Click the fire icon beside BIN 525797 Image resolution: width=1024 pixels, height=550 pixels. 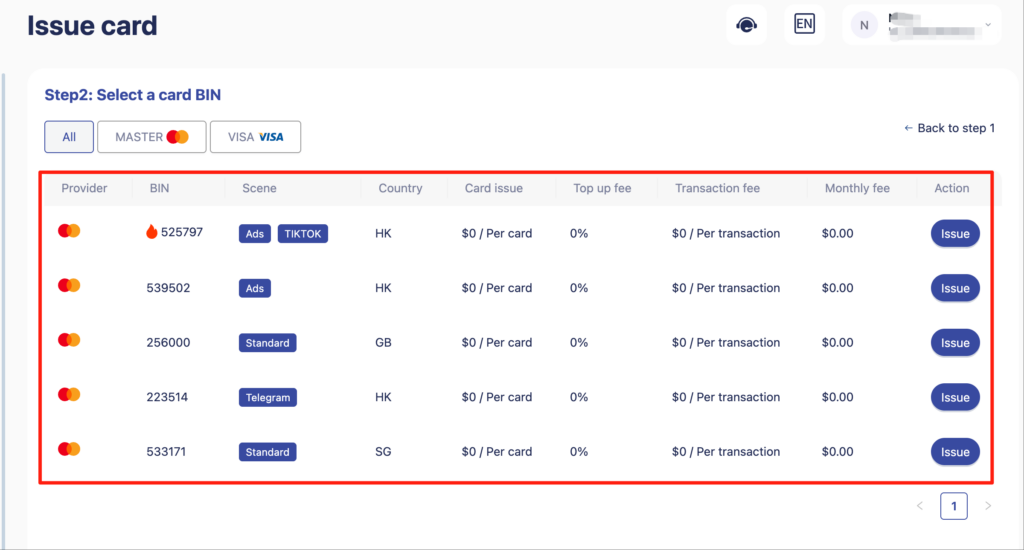(x=152, y=233)
